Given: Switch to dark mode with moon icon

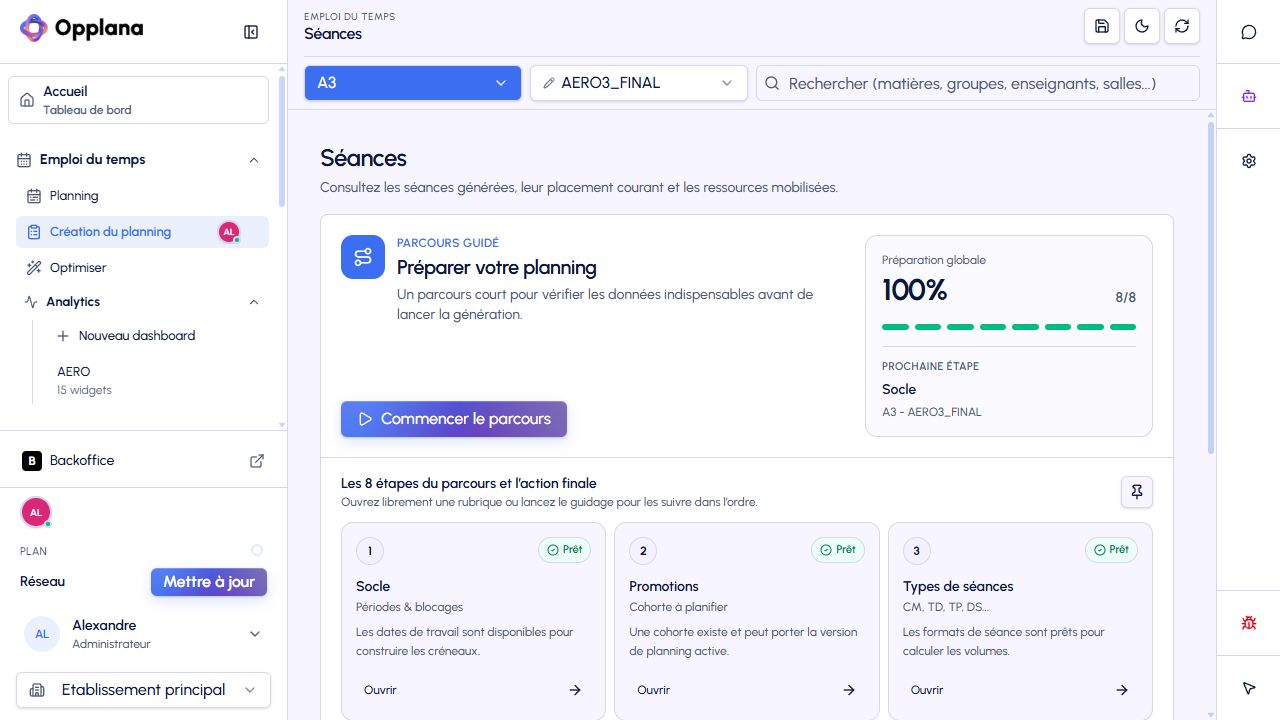Looking at the screenshot, I should pos(1142,27).
